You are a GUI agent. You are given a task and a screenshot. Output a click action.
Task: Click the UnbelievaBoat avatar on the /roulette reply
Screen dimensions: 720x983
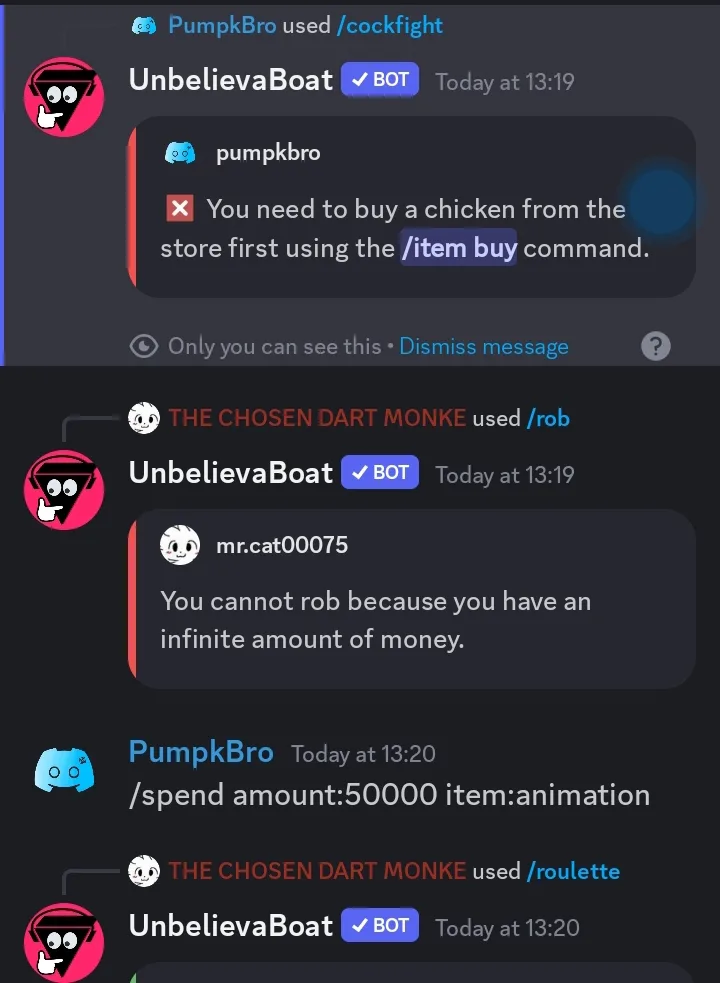(x=64, y=943)
